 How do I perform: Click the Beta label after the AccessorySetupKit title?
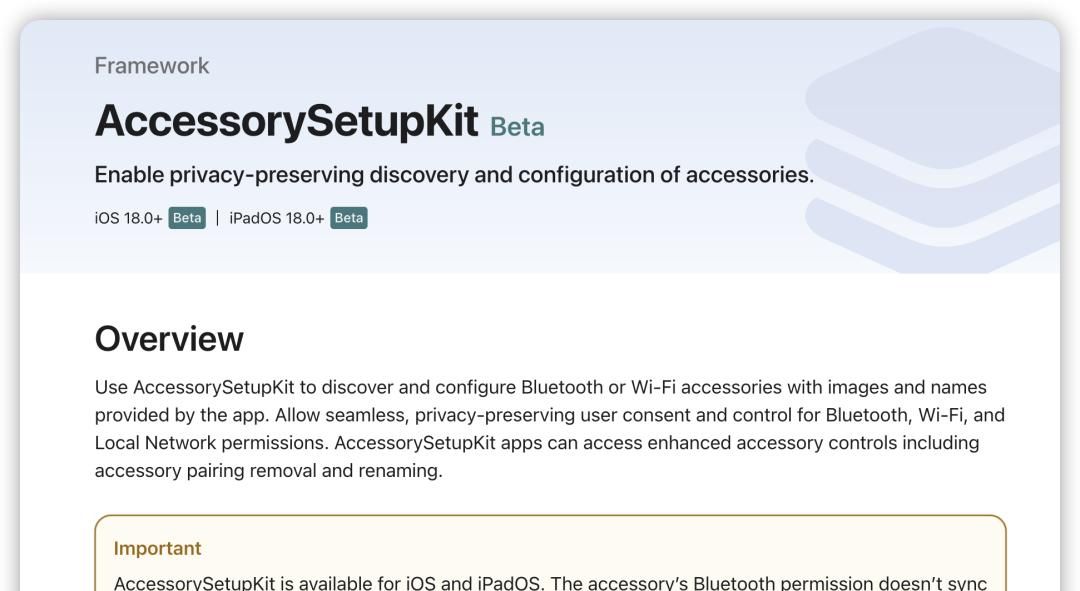pyautogui.click(x=517, y=127)
